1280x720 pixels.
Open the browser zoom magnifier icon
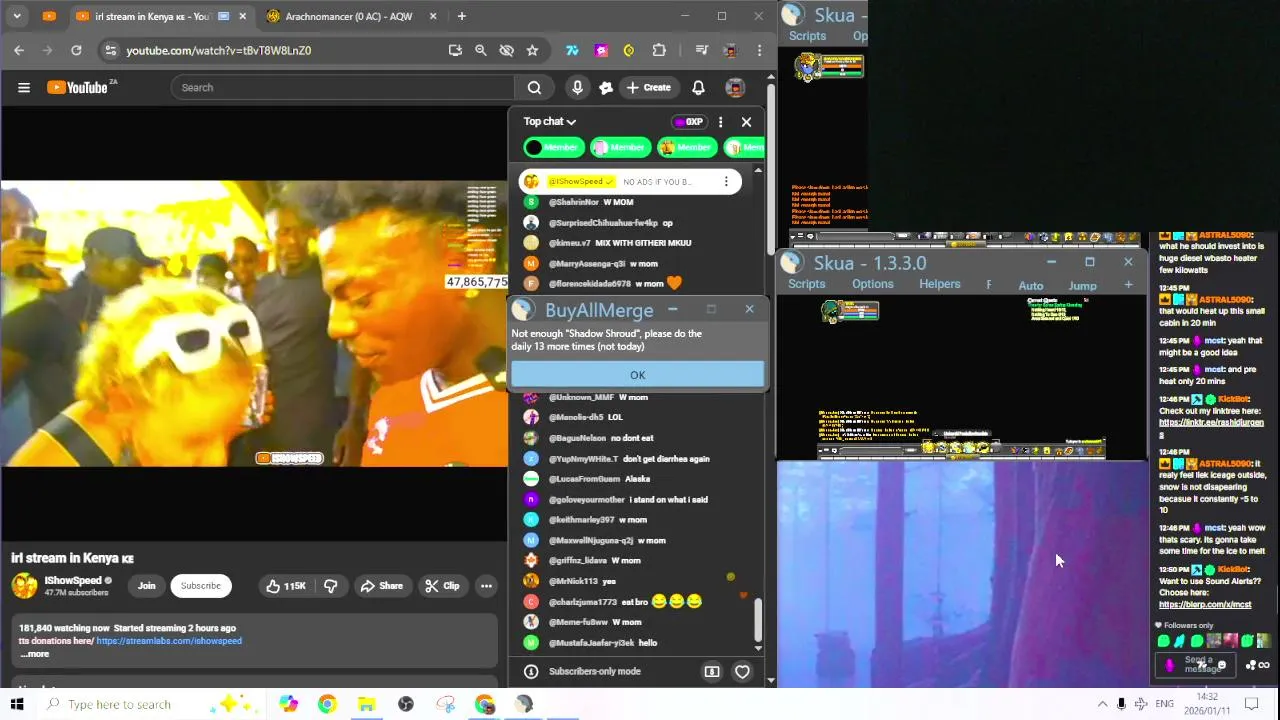[480, 50]
